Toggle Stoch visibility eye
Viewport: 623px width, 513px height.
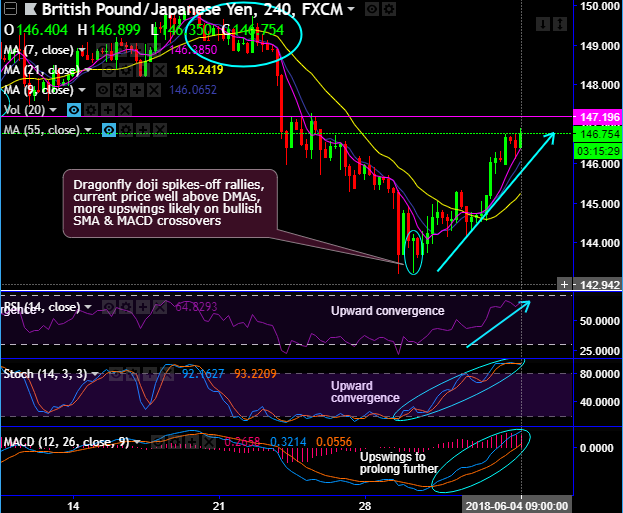click(x=116, y=374)
